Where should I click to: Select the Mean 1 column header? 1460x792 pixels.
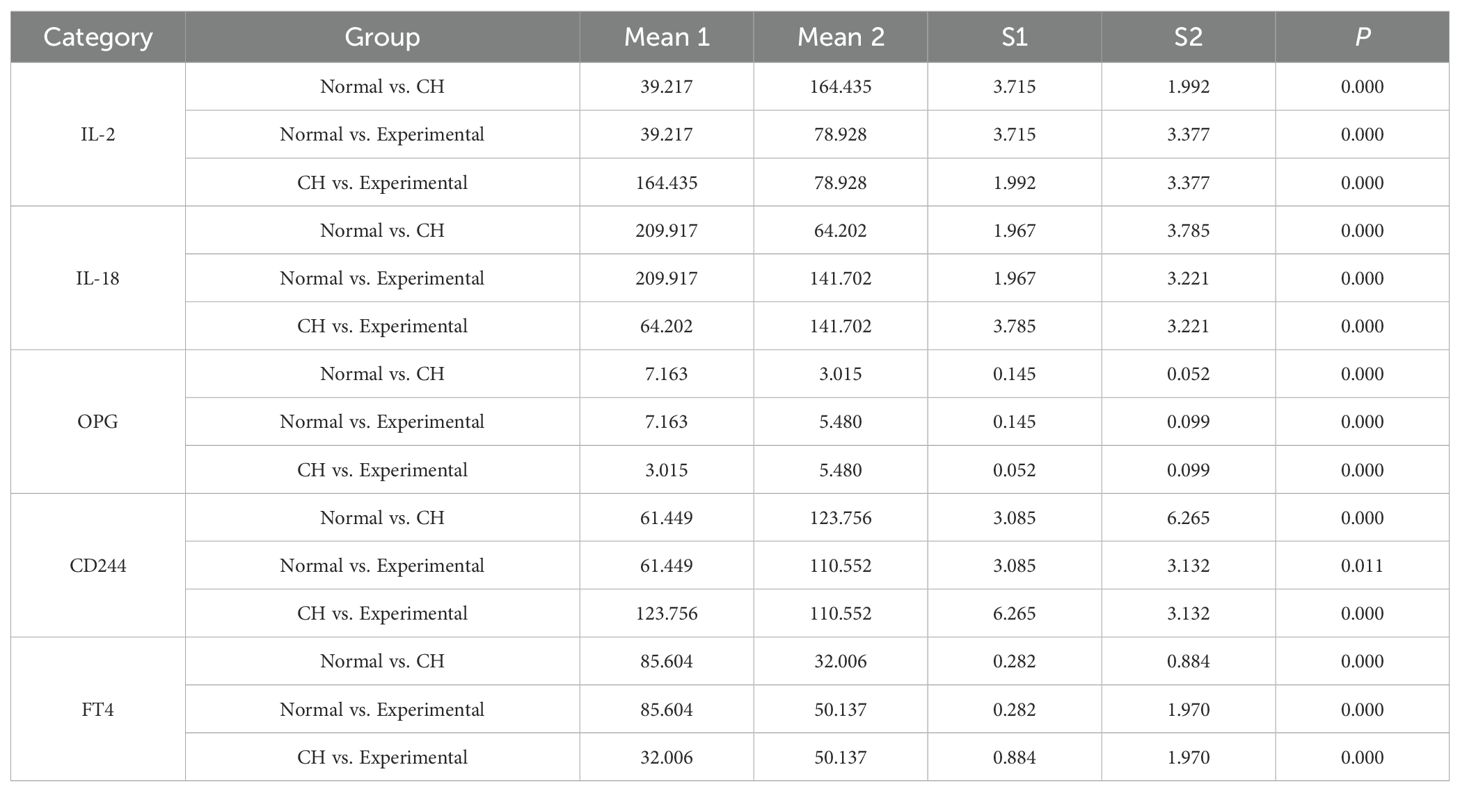pos(666,38)
